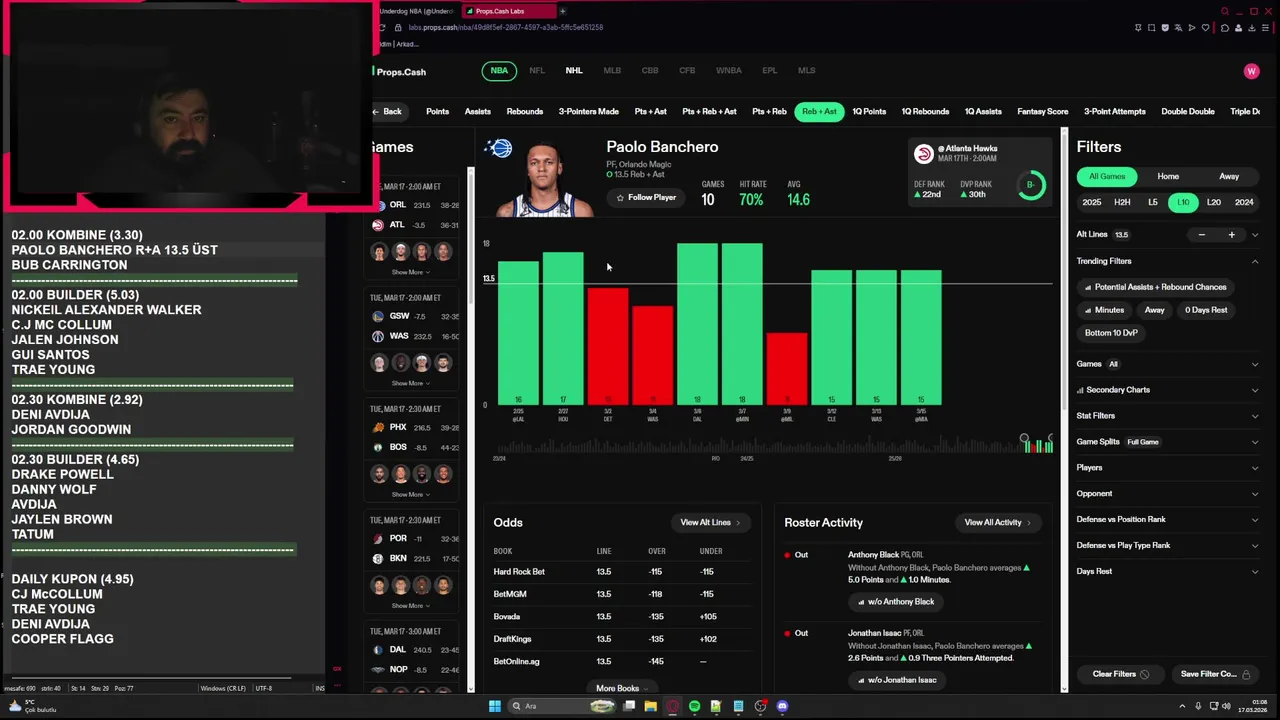Switch to the NBA league tab
1280x720 pixels.
(499, 71)
